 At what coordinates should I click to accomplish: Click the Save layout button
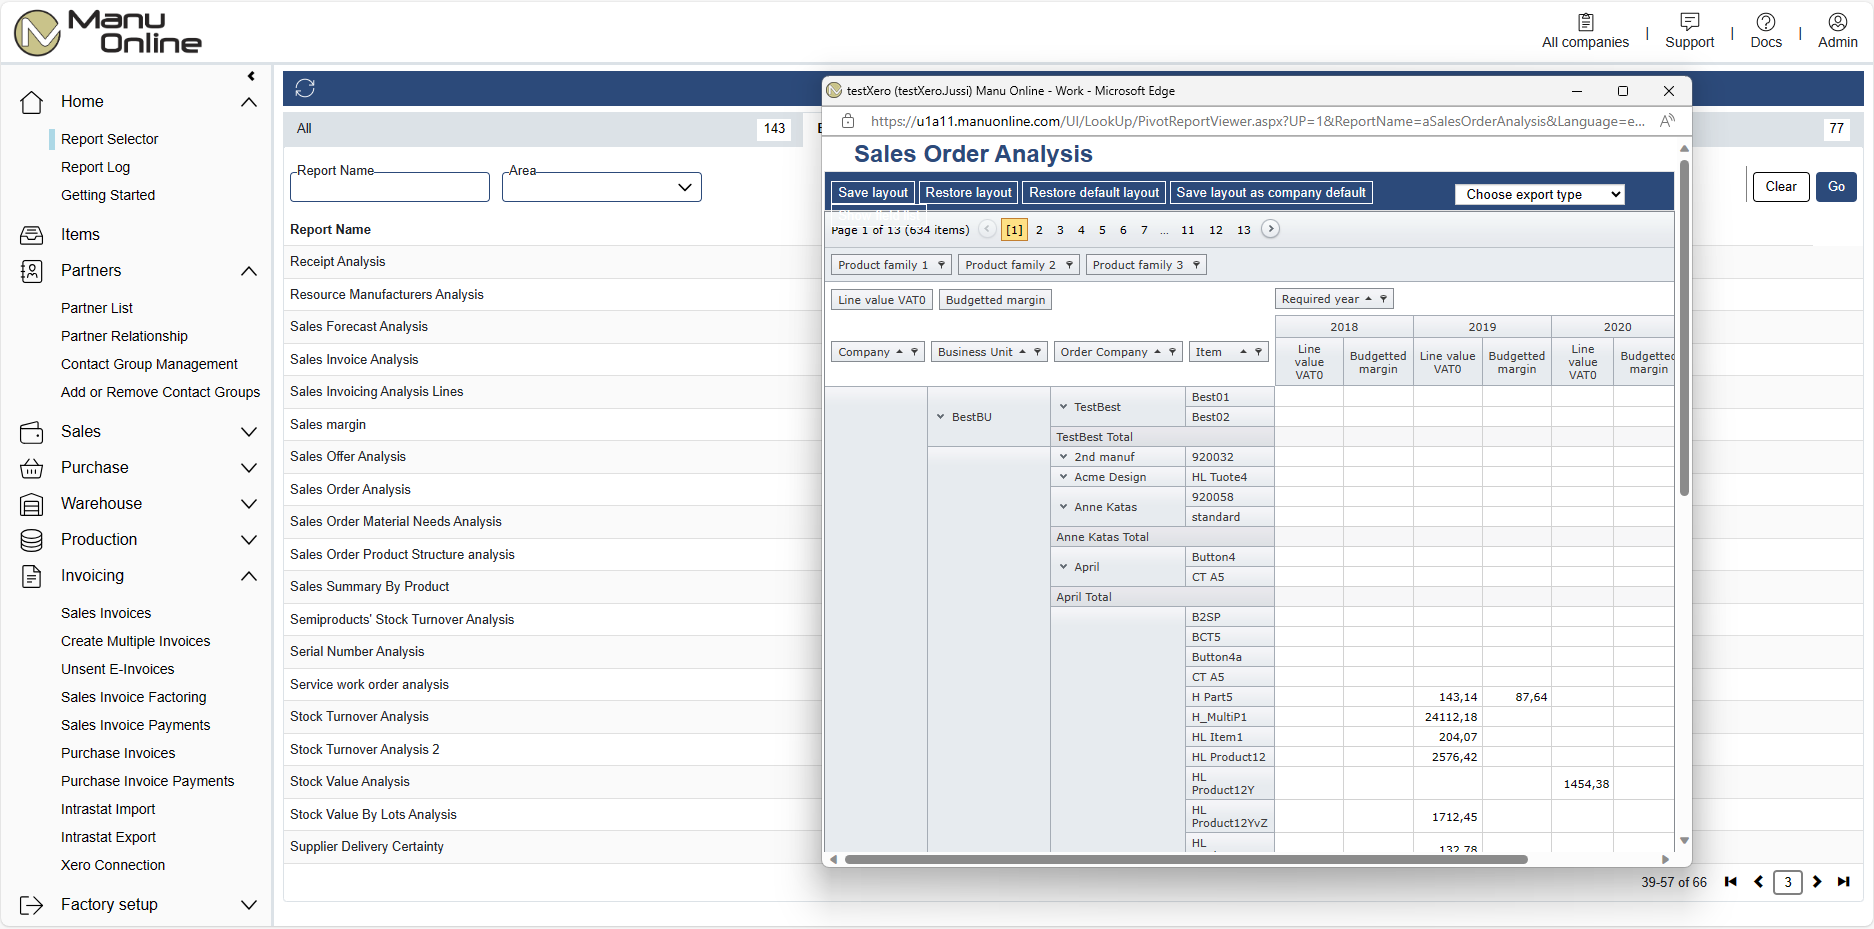[x=872, y=193]
